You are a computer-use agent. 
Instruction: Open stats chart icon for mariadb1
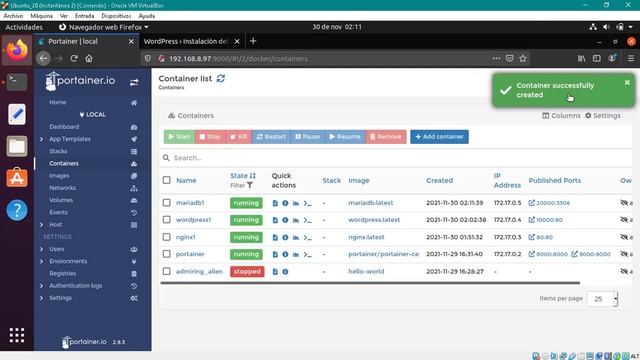pos(296,203)
